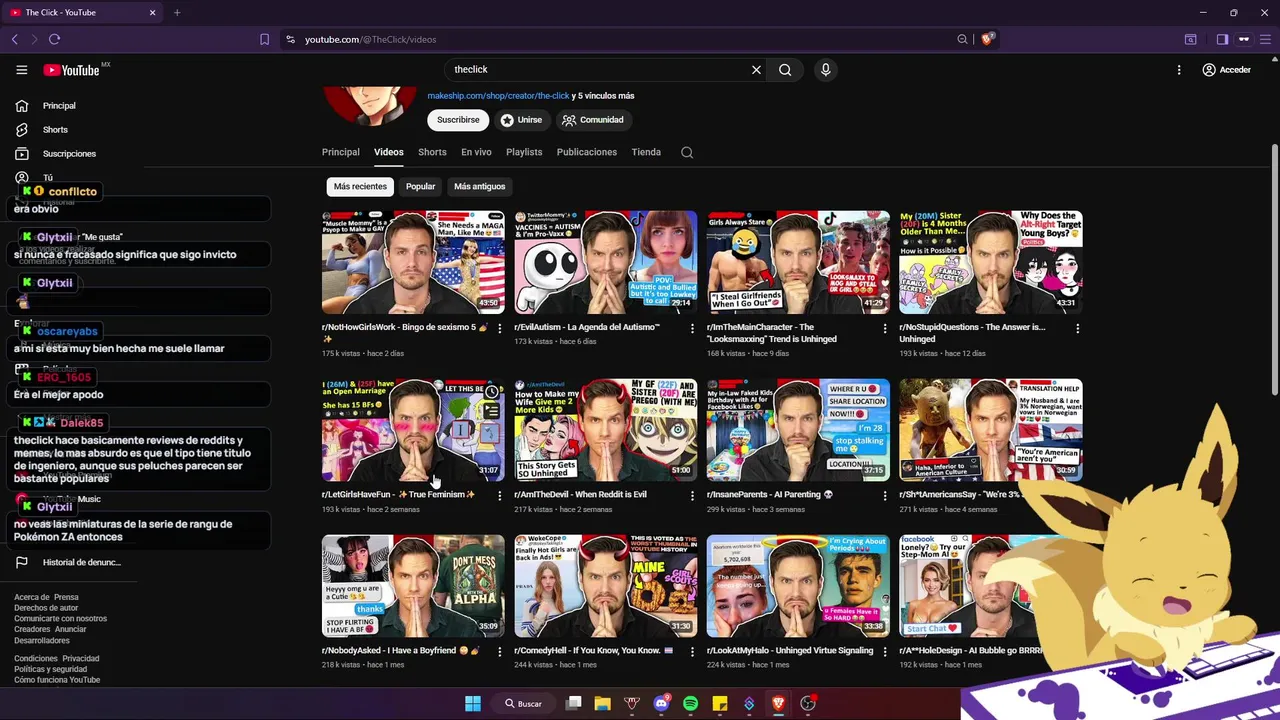
Task: Switch to the En vivo channel tab
Action: (476, 152)
